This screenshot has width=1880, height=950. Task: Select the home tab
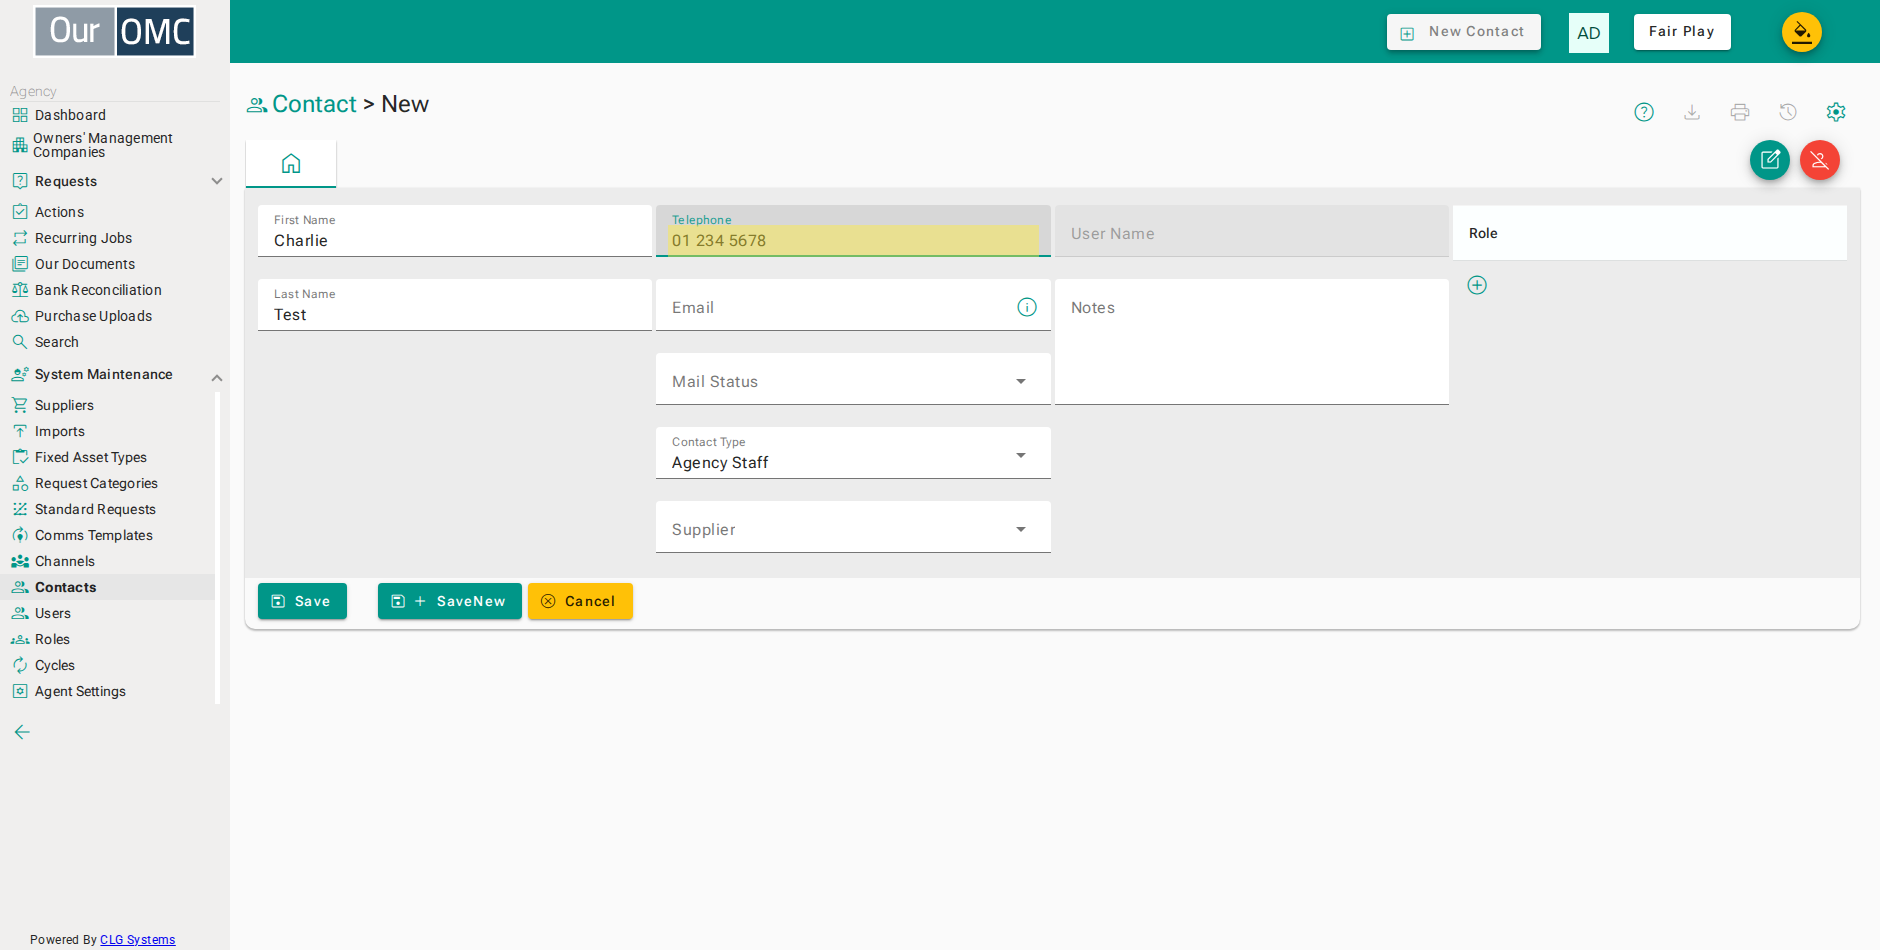point(291,163)
